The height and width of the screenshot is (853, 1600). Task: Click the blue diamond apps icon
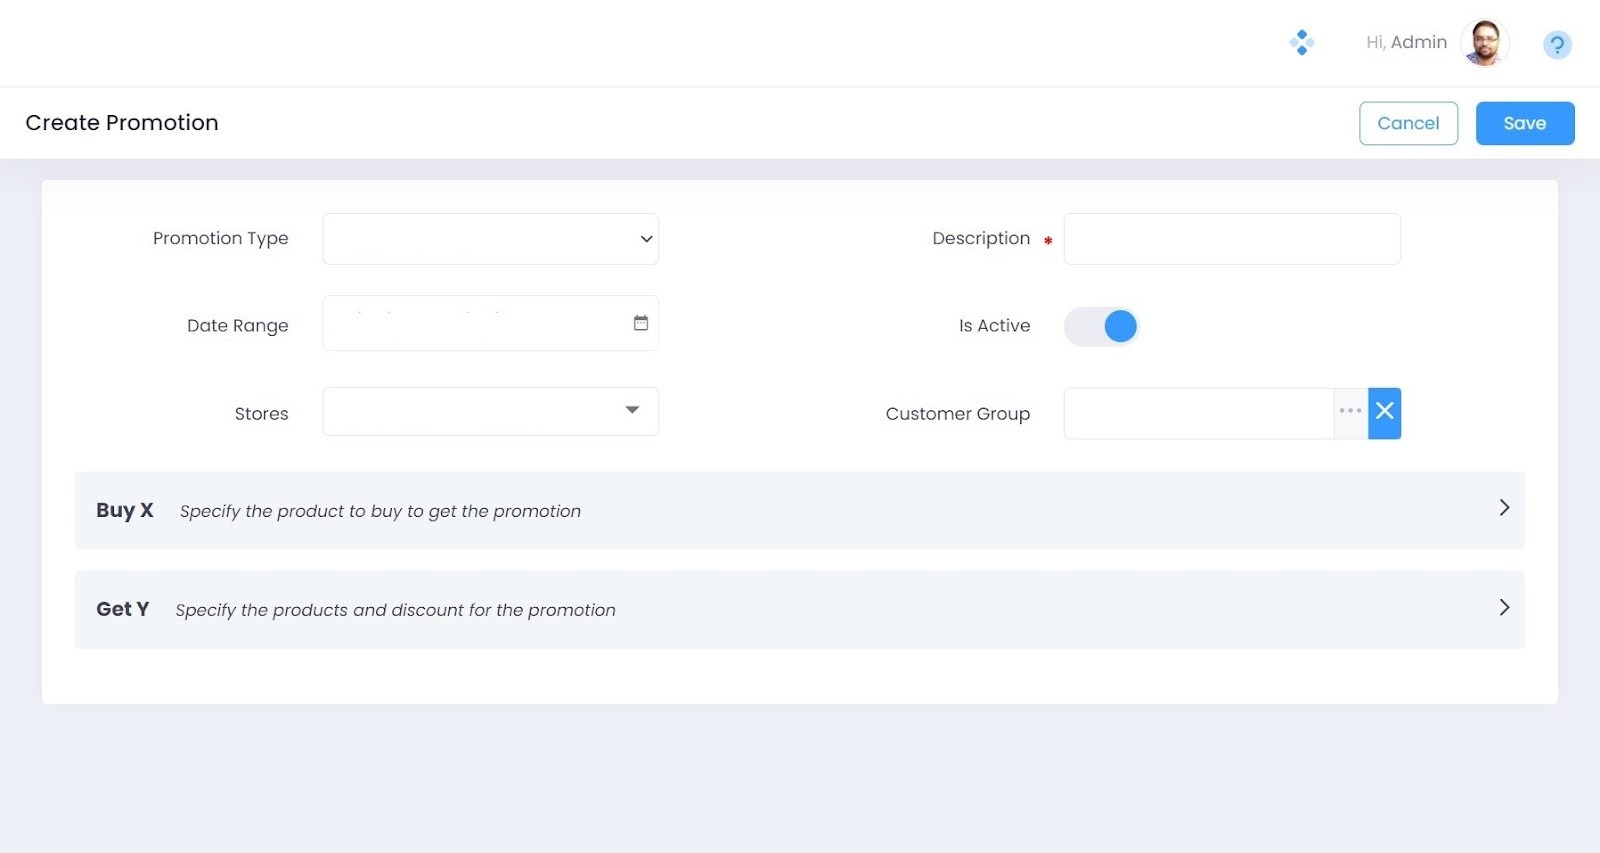[1301, 42]
